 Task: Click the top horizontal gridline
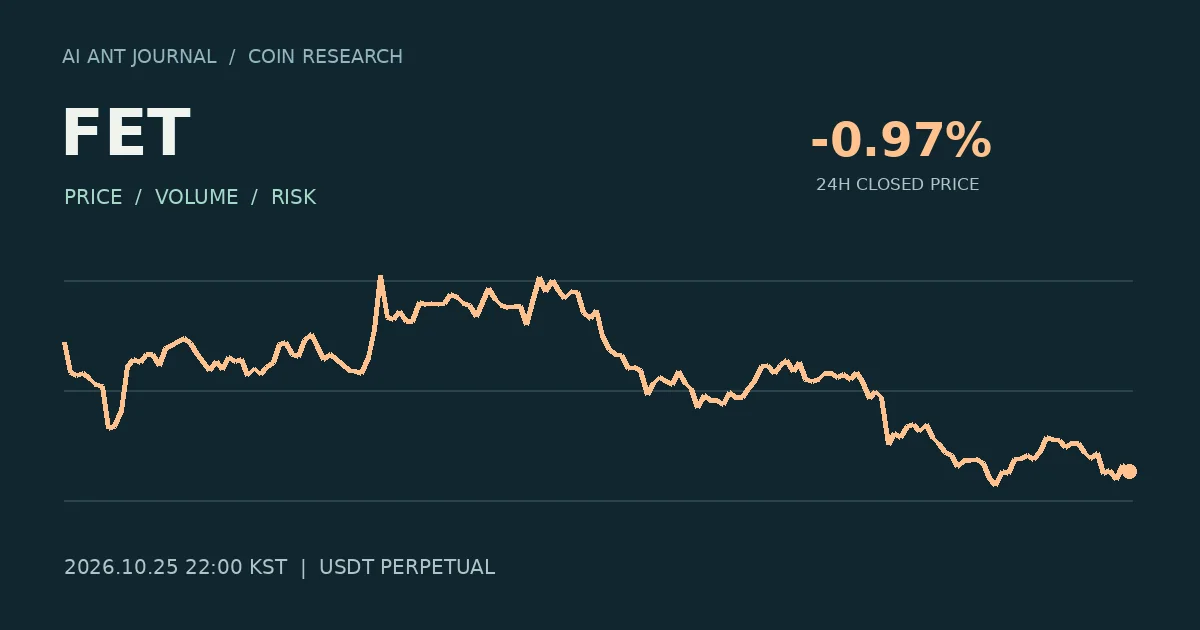point(598,281)
